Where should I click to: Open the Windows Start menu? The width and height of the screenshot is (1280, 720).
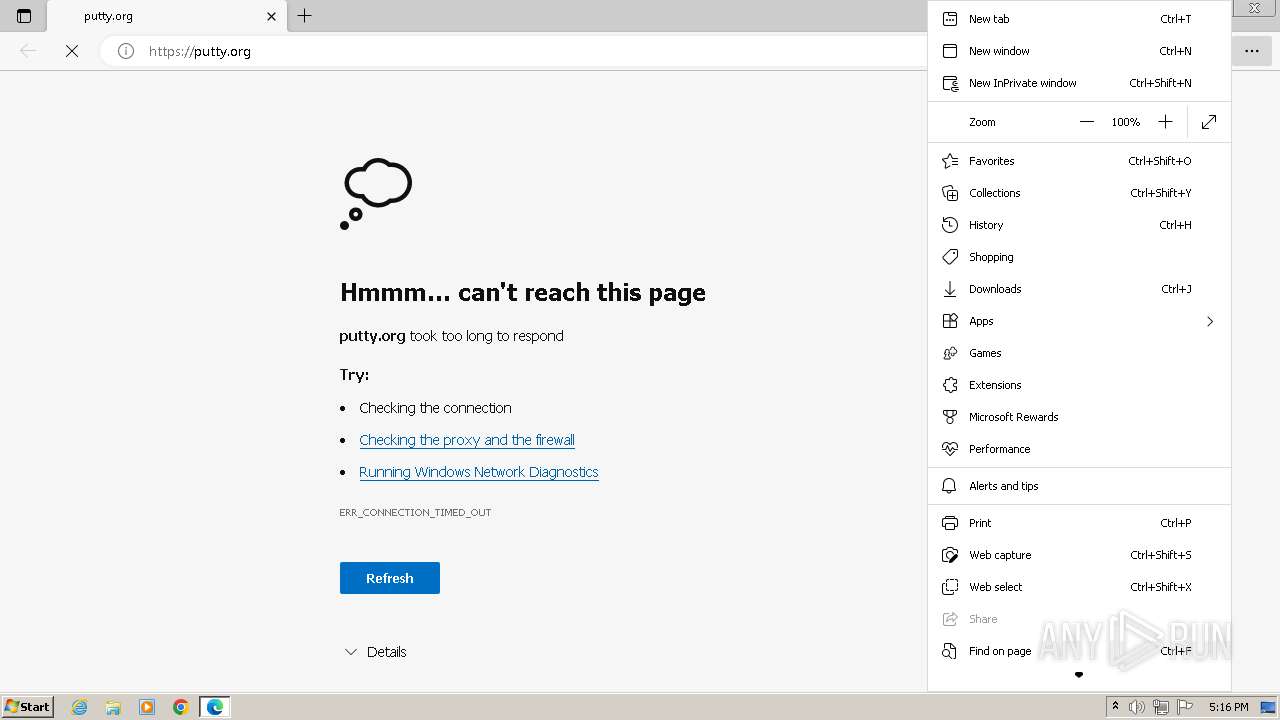pyautogui.click(x=28, y=706)
